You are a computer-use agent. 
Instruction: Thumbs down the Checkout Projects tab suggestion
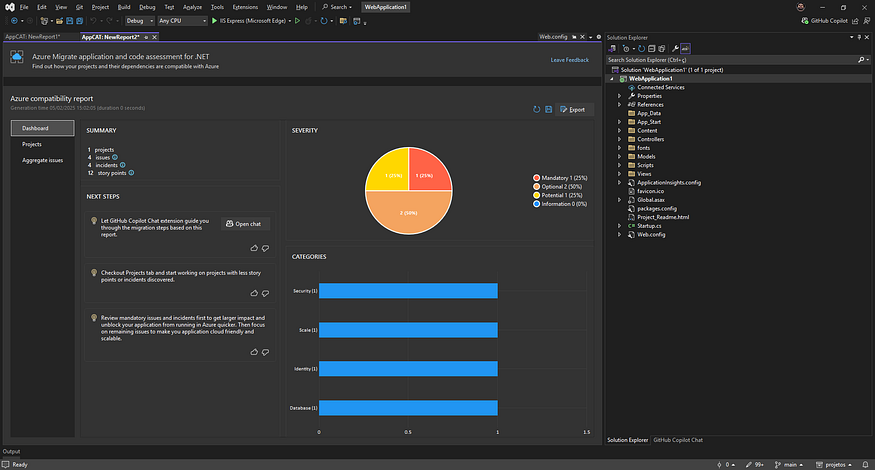(265, 294)
